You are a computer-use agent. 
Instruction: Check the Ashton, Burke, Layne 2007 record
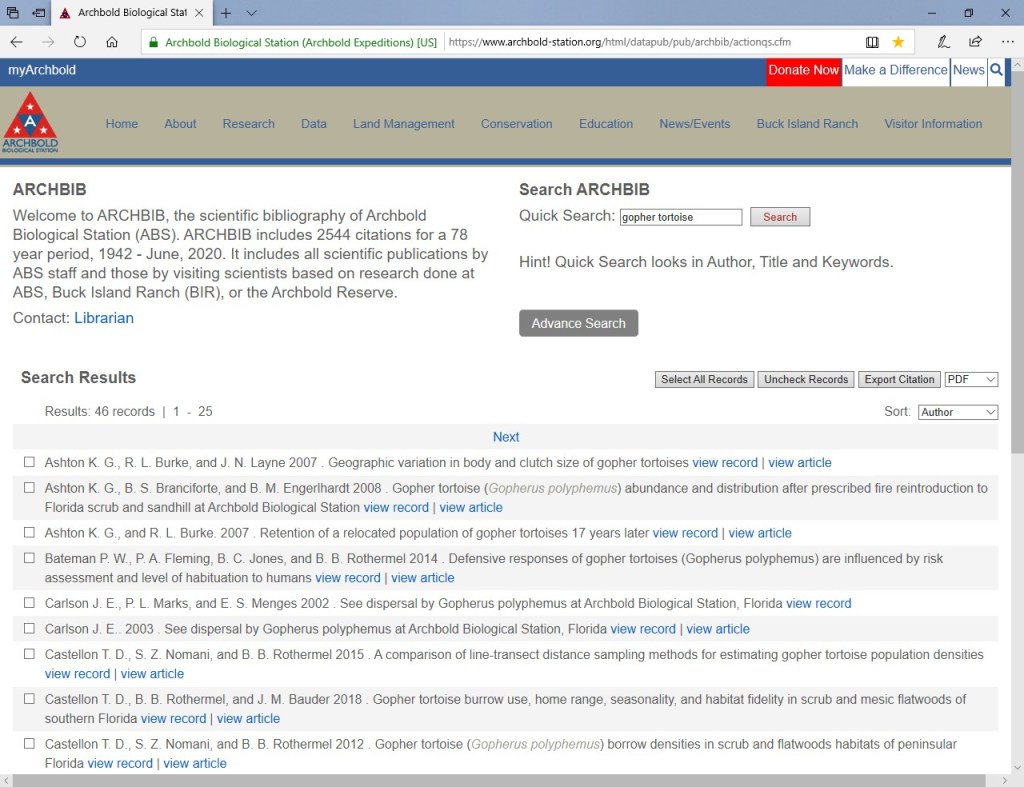(29, 462)
